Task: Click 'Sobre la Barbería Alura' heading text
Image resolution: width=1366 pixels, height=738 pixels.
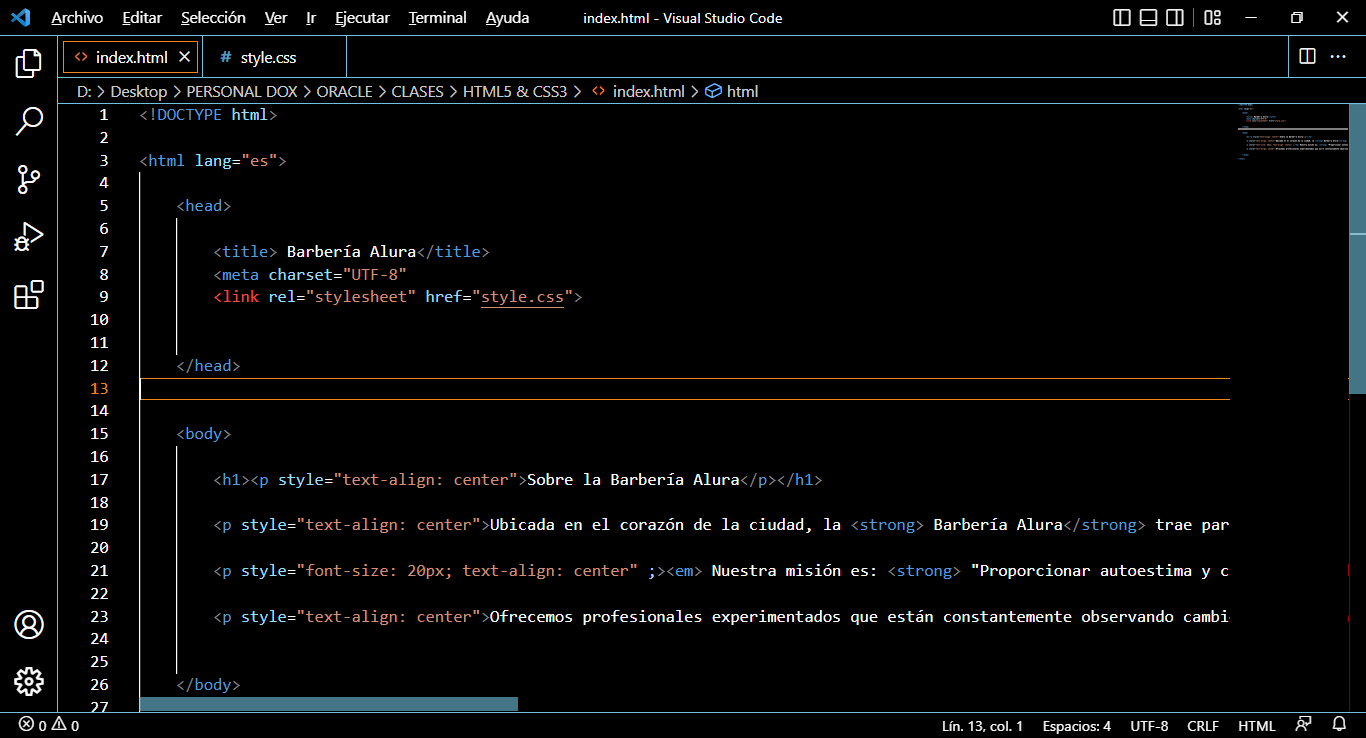Action: 632,480
